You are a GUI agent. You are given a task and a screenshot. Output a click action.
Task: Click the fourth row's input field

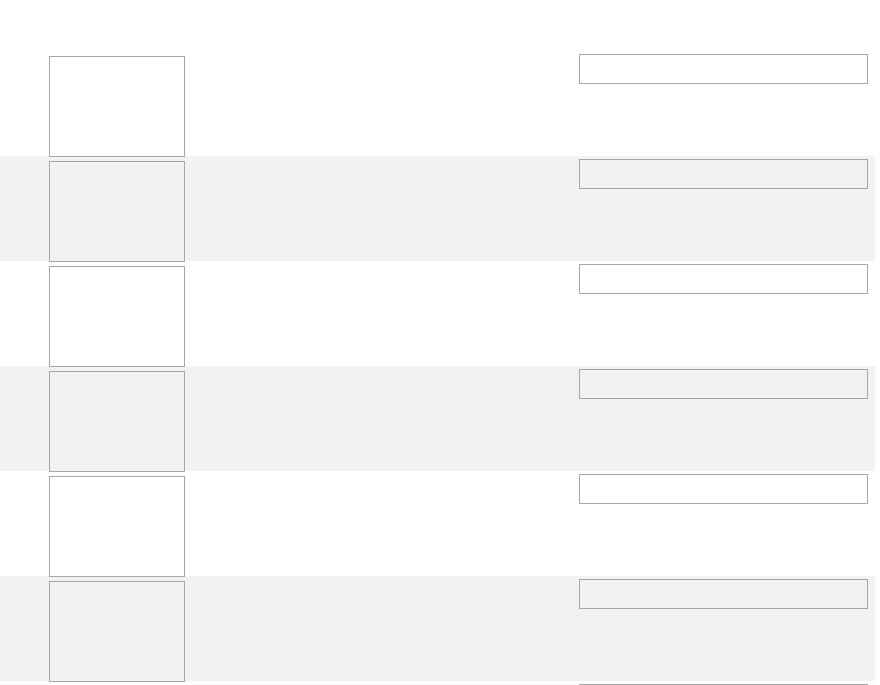click(x=723, y=384)
